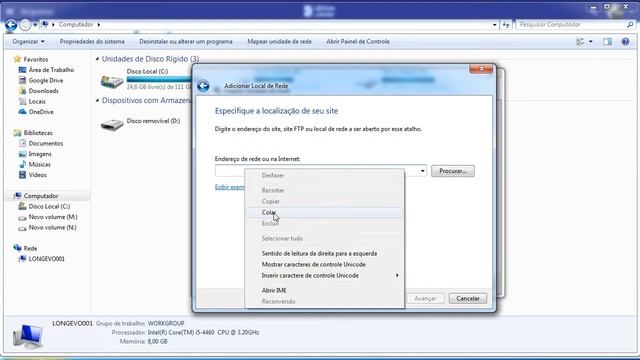Click the Exibir exemplos link
The width and height of the screenshot is (640, 360).
(229, 187)
